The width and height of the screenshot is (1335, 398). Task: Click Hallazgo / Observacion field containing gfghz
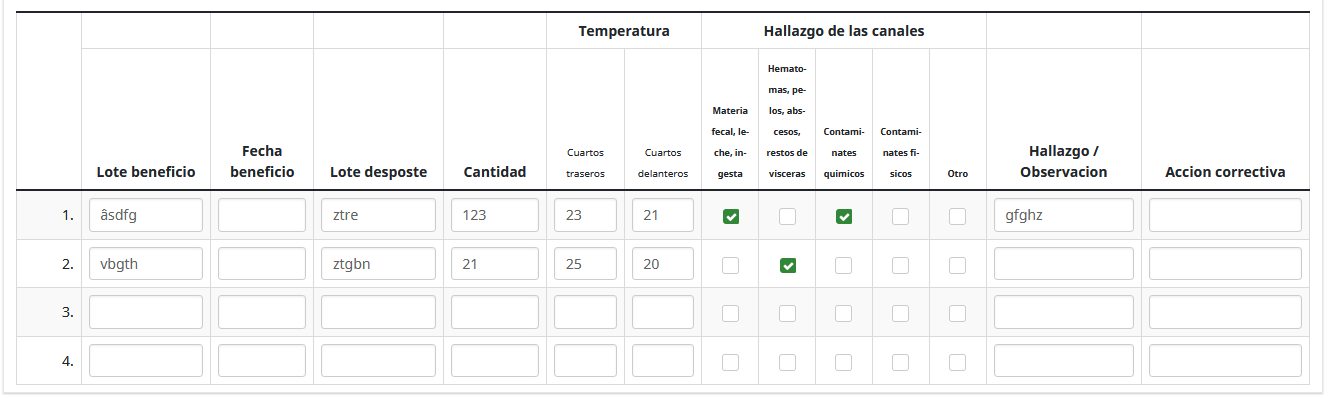(x=1064, y=215)
